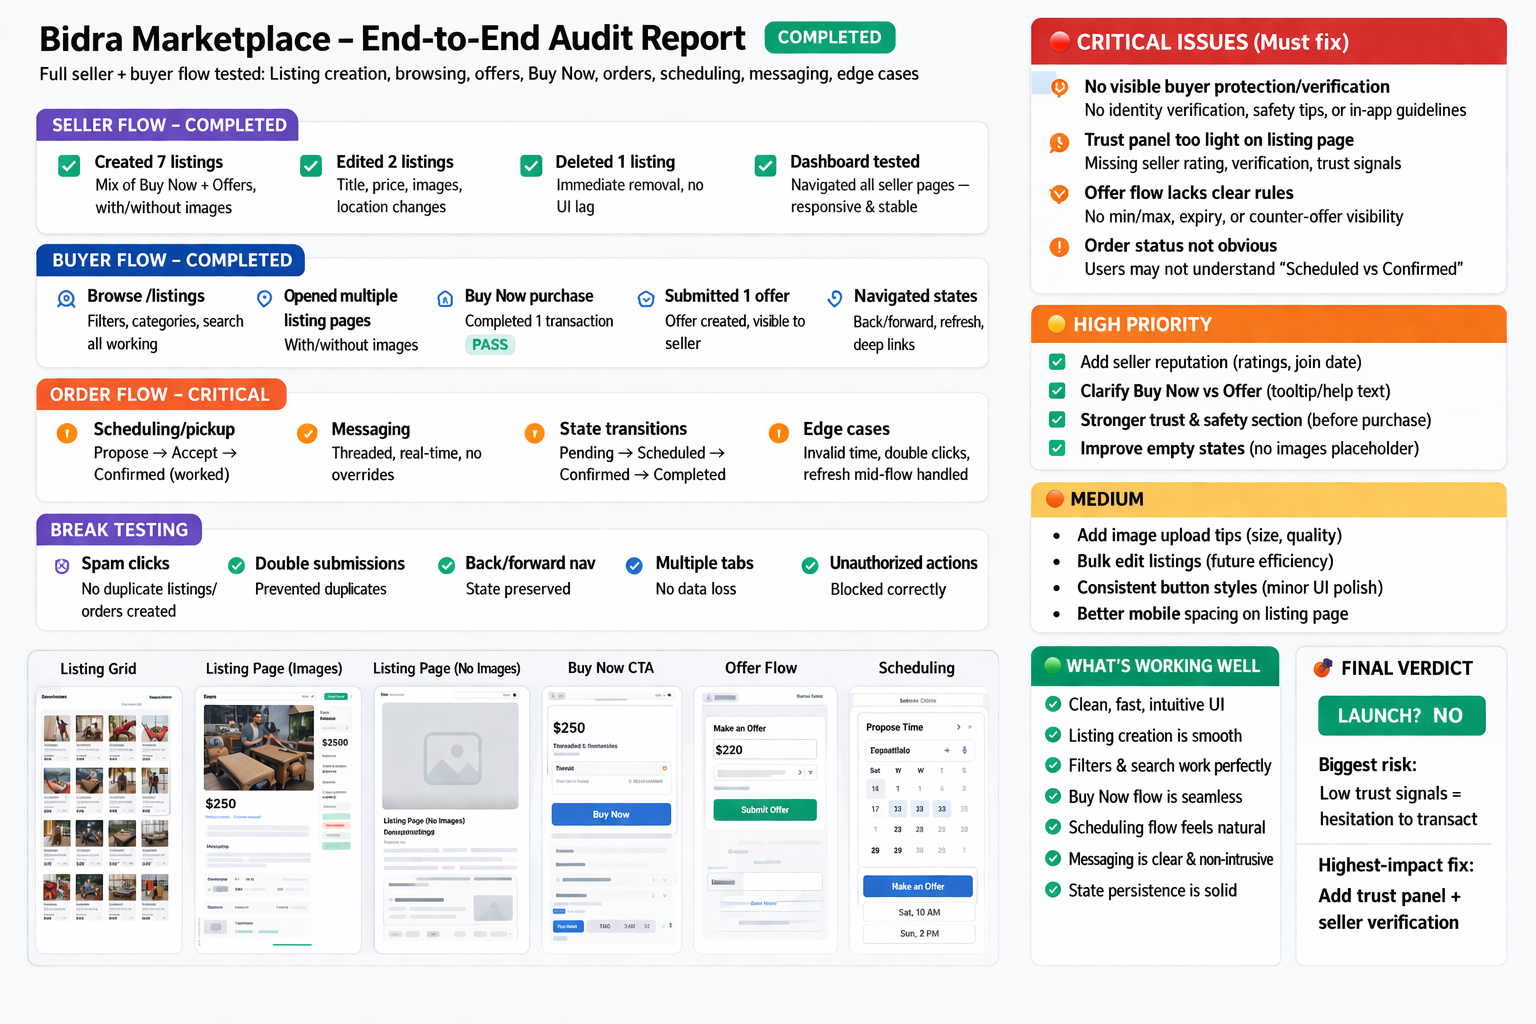Click the Messaging orange checkmark icon
This screenshot has width=1536, height=1024.
point(307,433)
